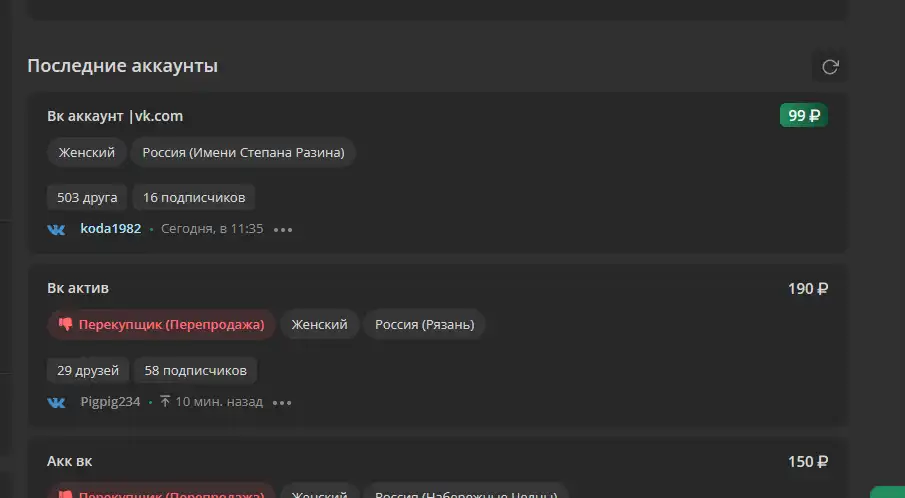Click the green 99 ₽ price badge
Viewport: 905px width, 498px height.
803,115
